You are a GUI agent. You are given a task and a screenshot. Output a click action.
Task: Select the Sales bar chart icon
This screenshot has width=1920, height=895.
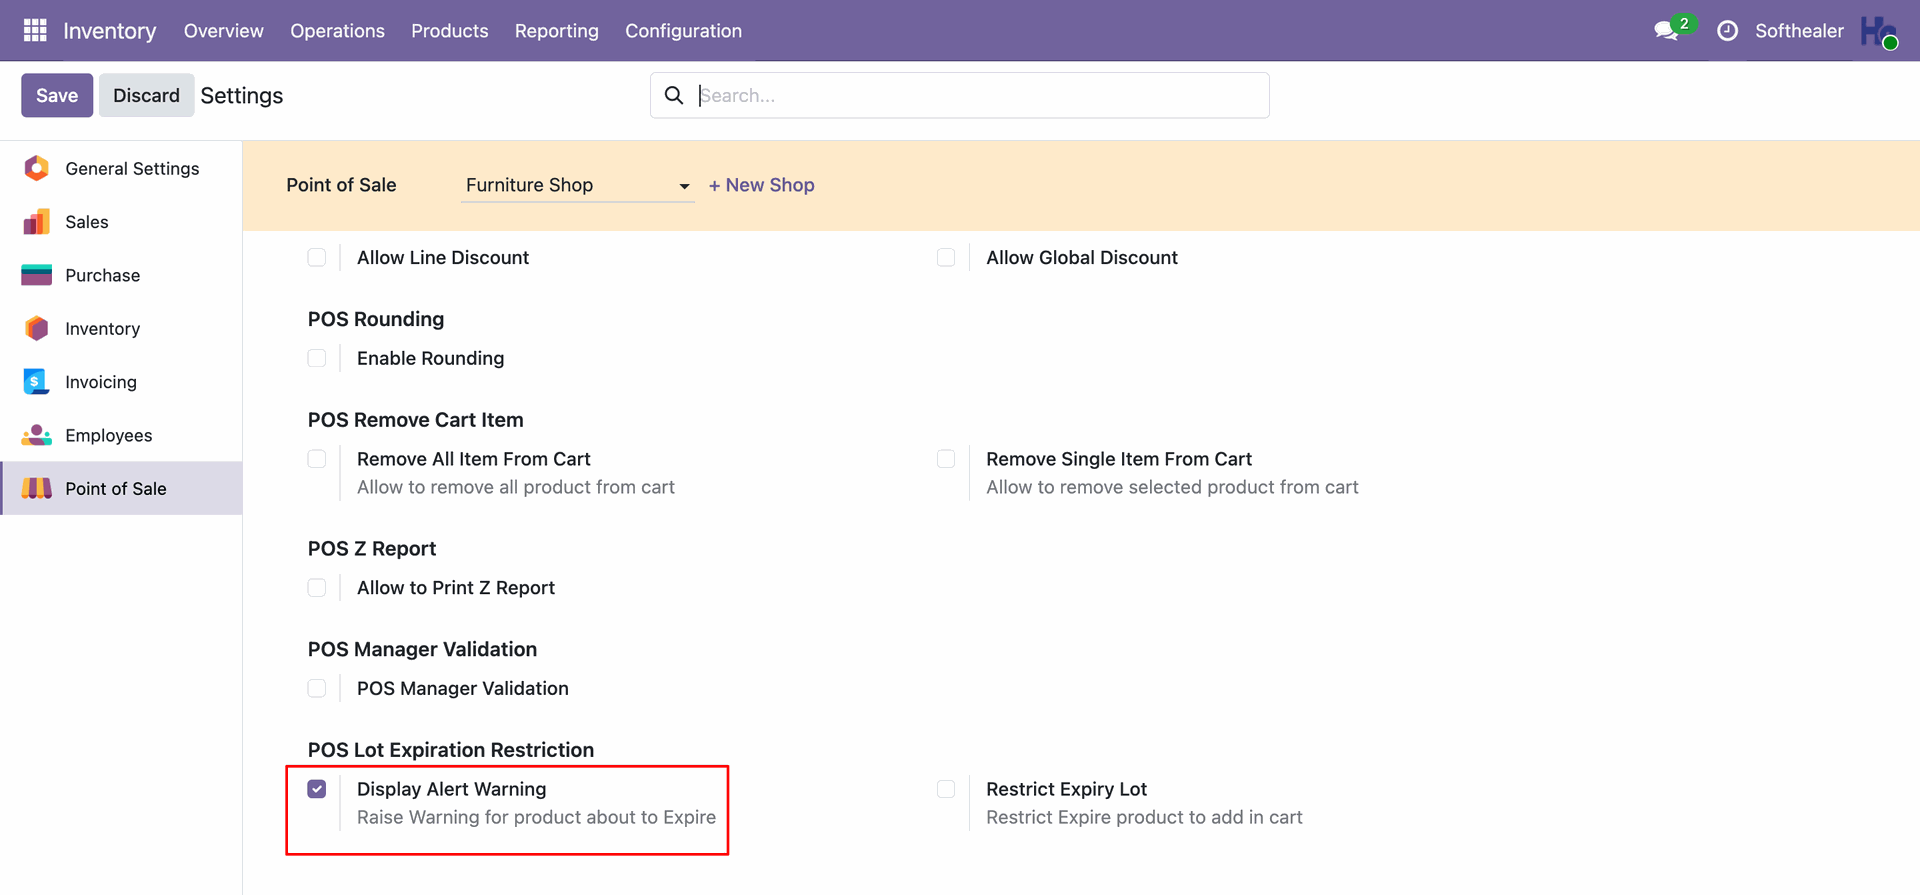[x=37, y=222]
